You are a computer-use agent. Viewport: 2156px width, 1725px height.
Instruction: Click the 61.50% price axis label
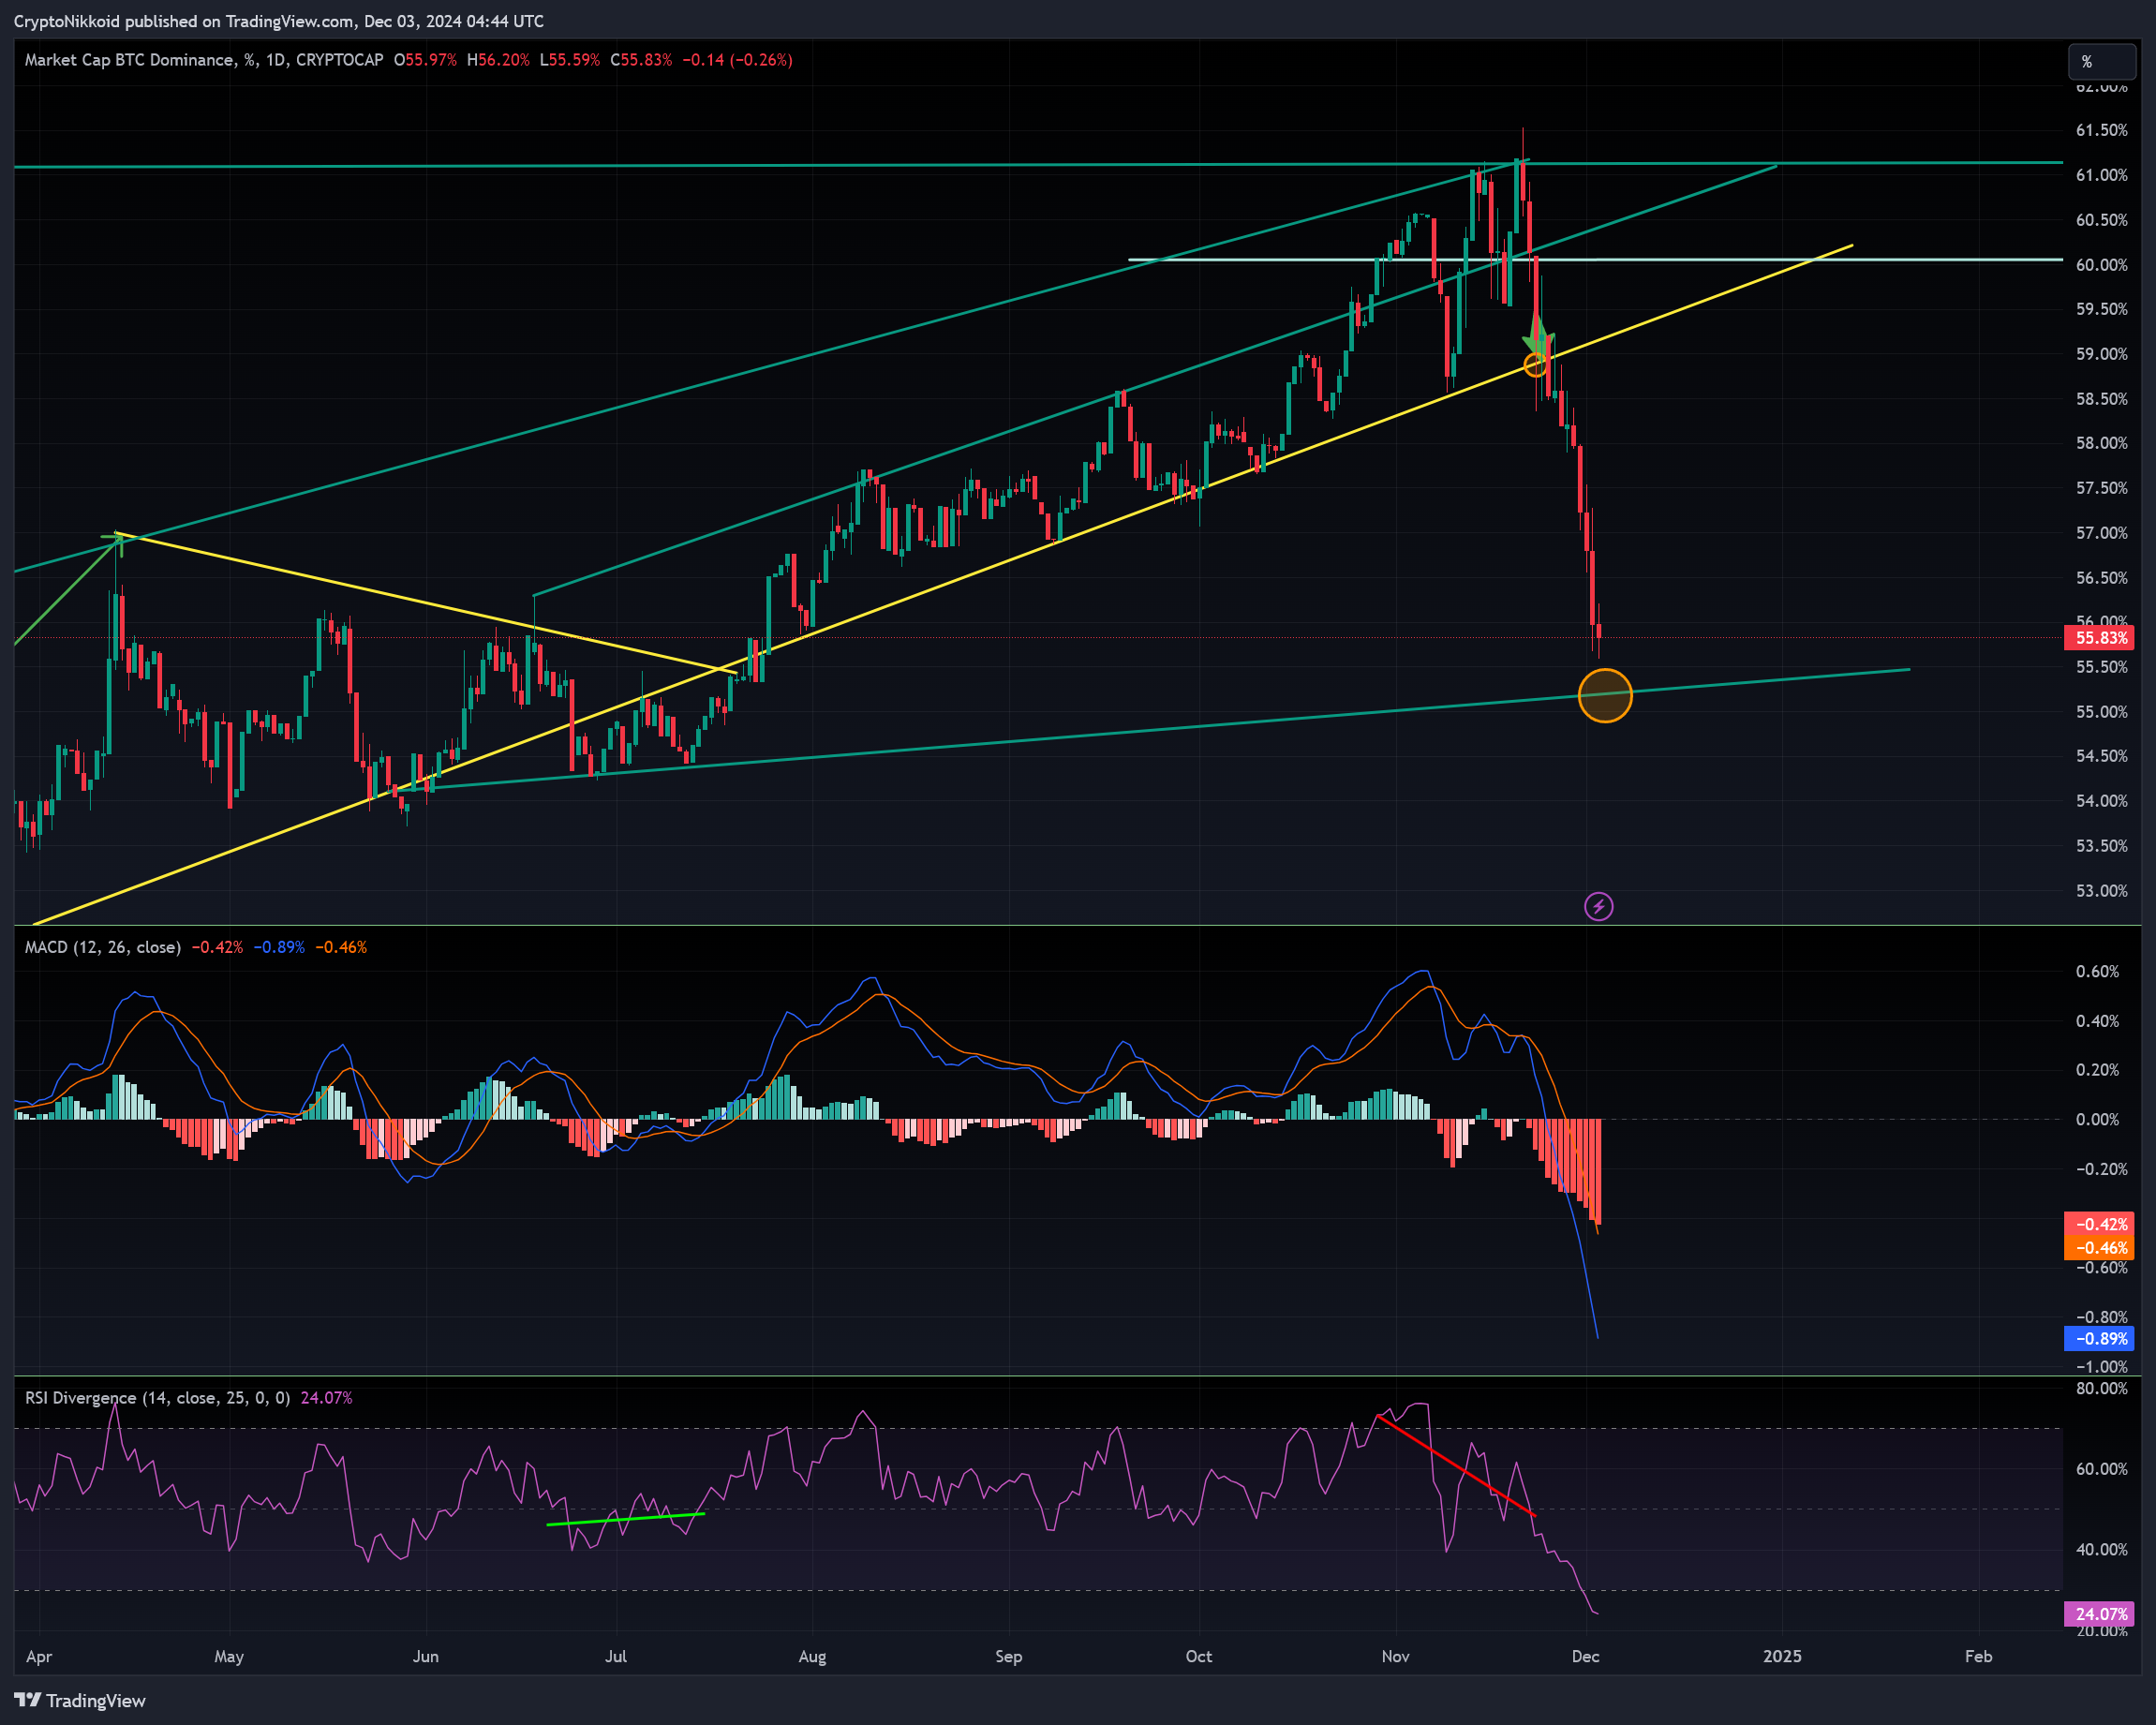(2102, 130)
